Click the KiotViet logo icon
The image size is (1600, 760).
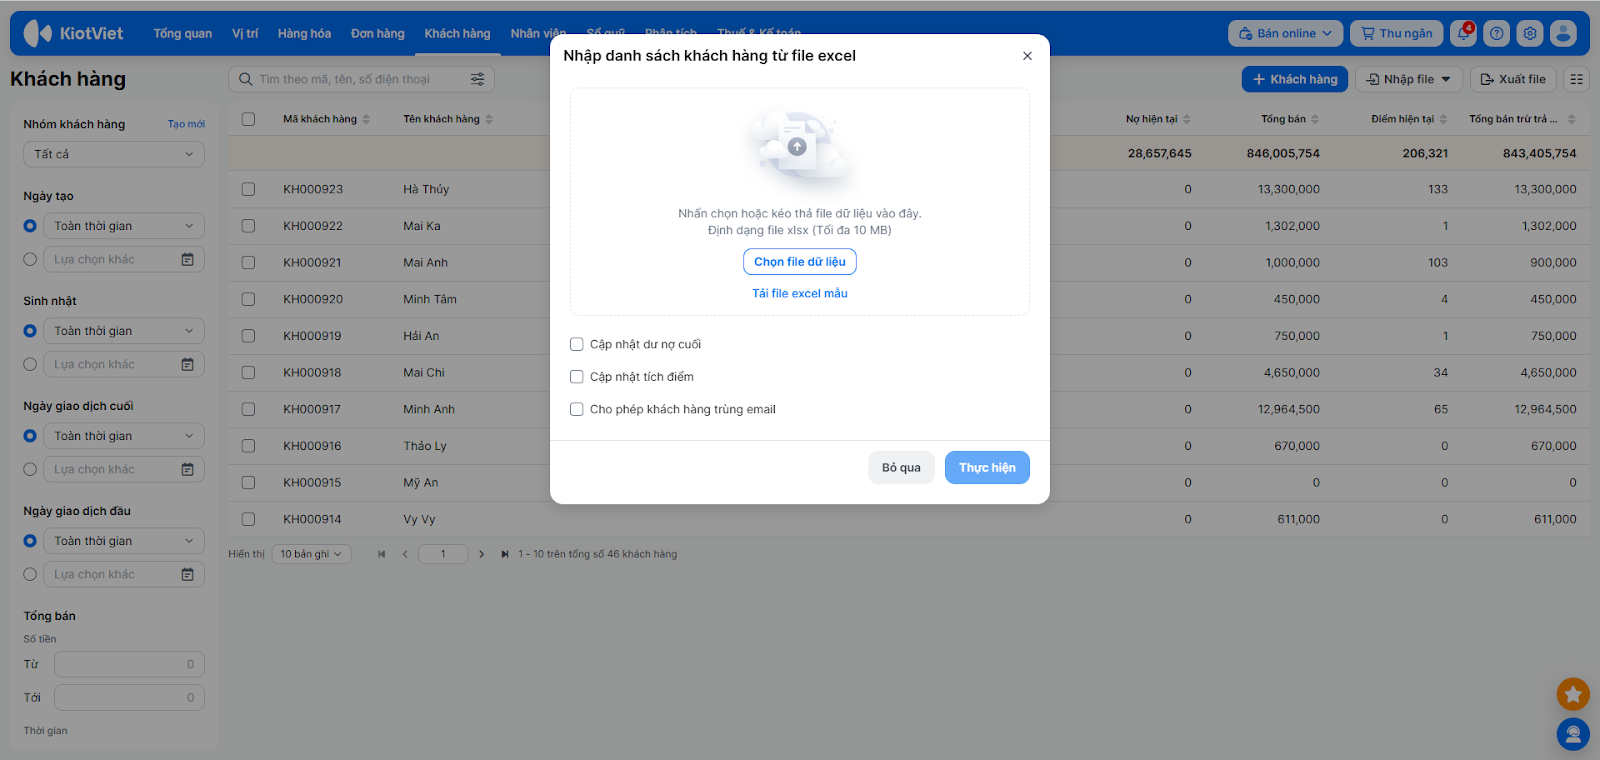[38, 33]
